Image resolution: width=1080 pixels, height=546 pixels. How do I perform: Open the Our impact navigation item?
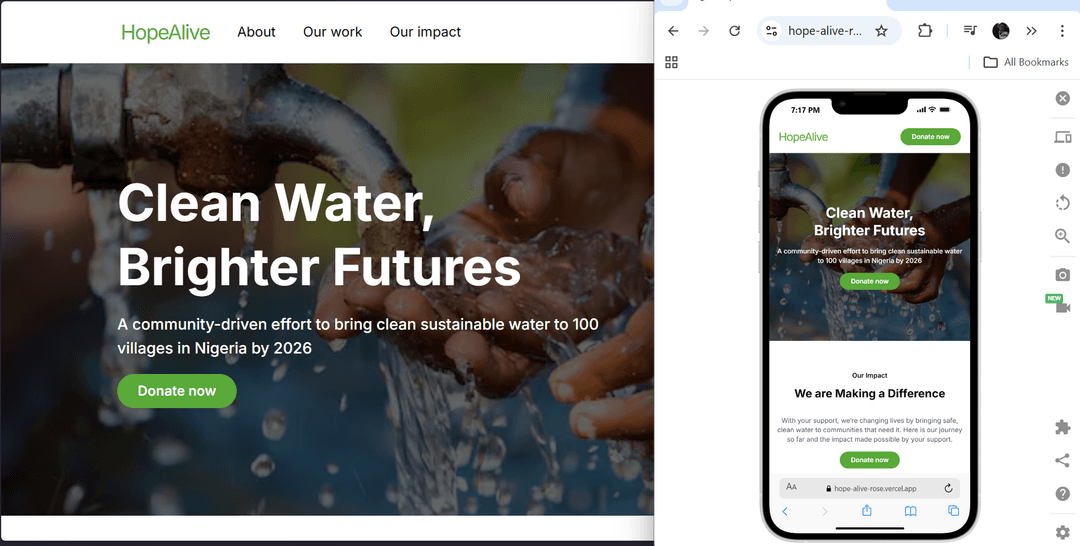click(x=425, y=32)
